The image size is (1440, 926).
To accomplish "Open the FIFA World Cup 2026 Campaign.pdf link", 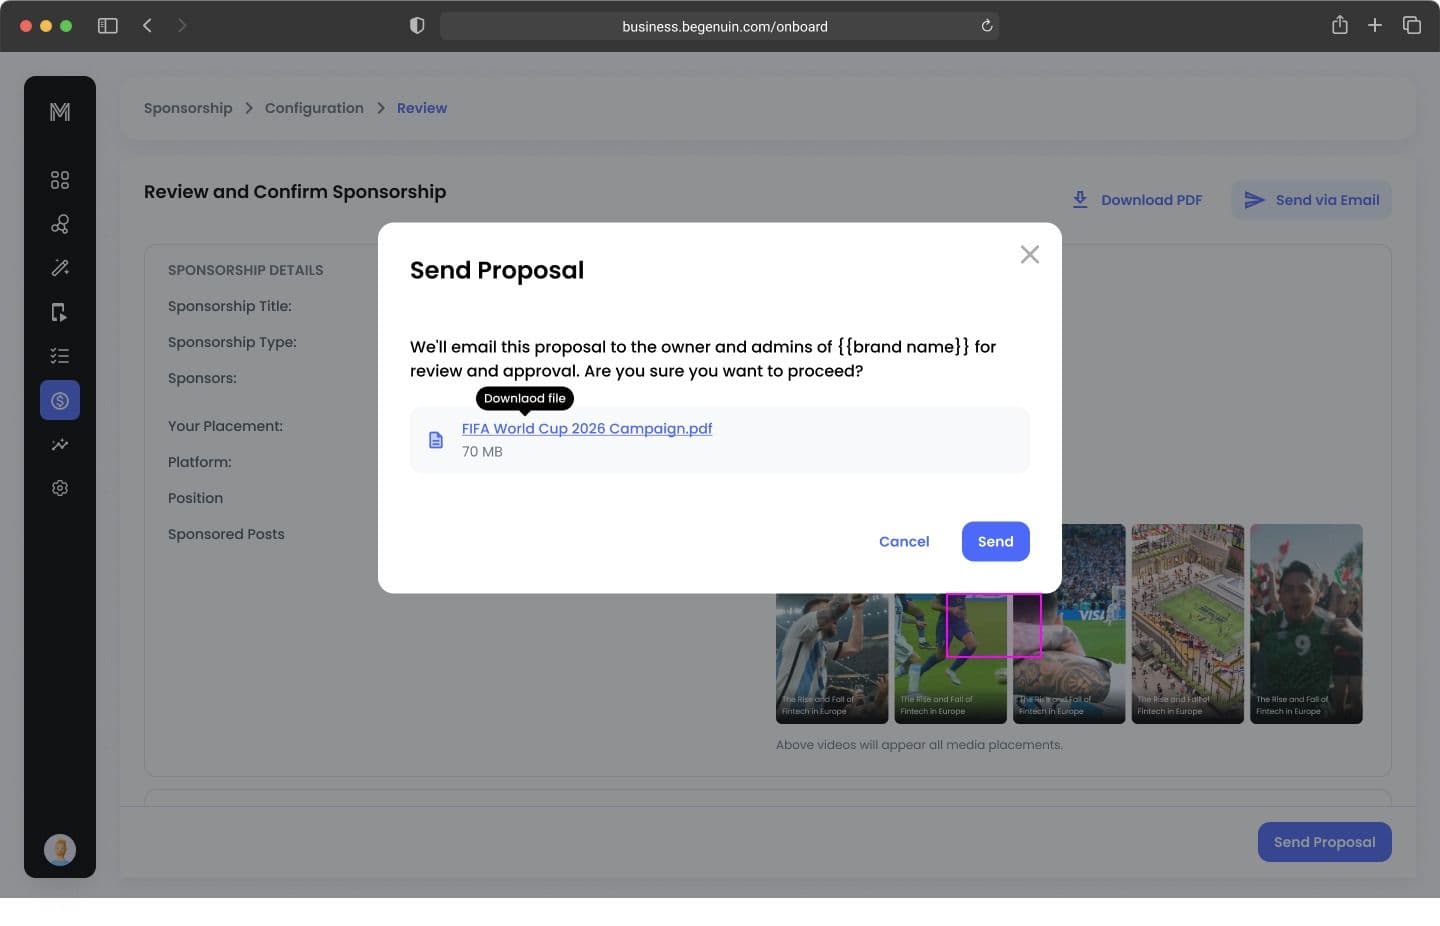I will click(587, 428).
